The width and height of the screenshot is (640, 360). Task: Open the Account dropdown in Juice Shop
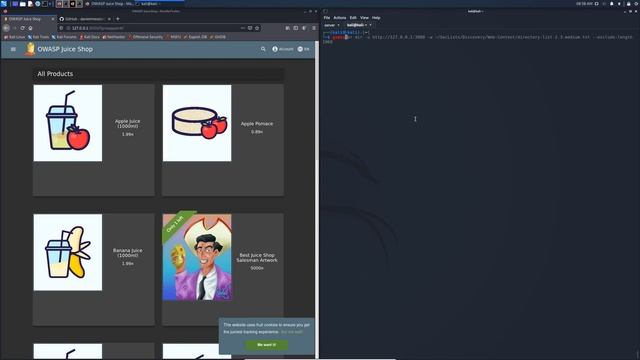[x=283, y=49]
